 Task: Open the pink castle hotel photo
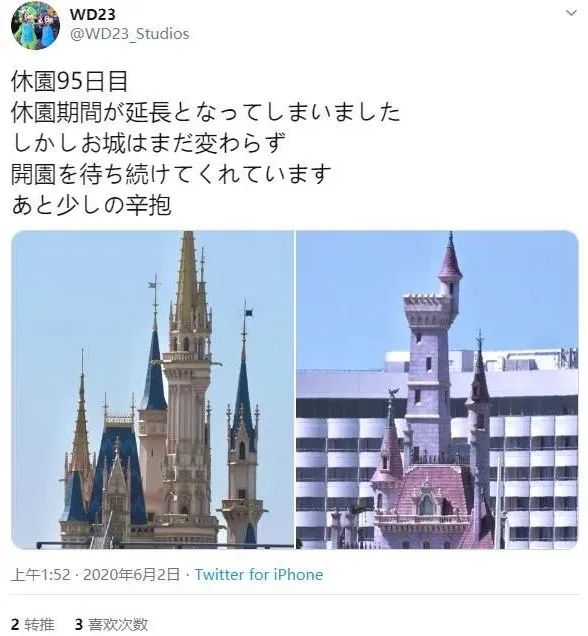437,390
